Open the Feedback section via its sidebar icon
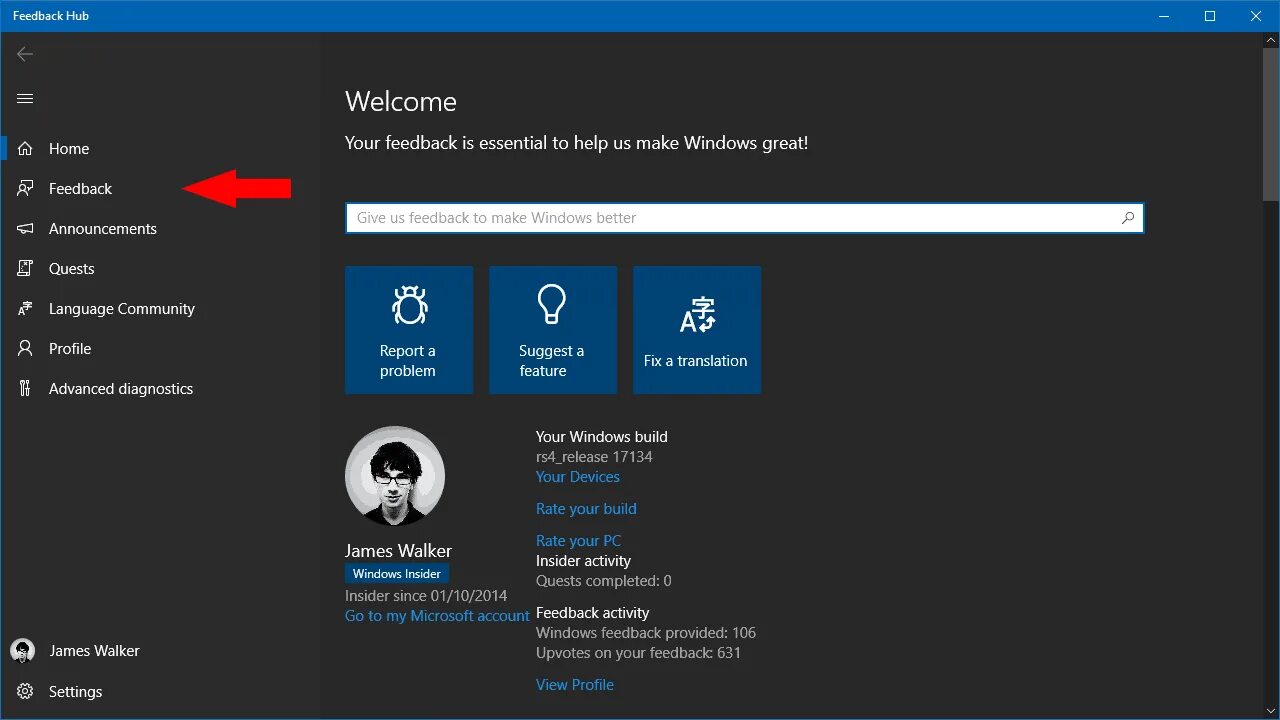The height and width of the screenshot is (720, 1280). [x=25, y=188]
